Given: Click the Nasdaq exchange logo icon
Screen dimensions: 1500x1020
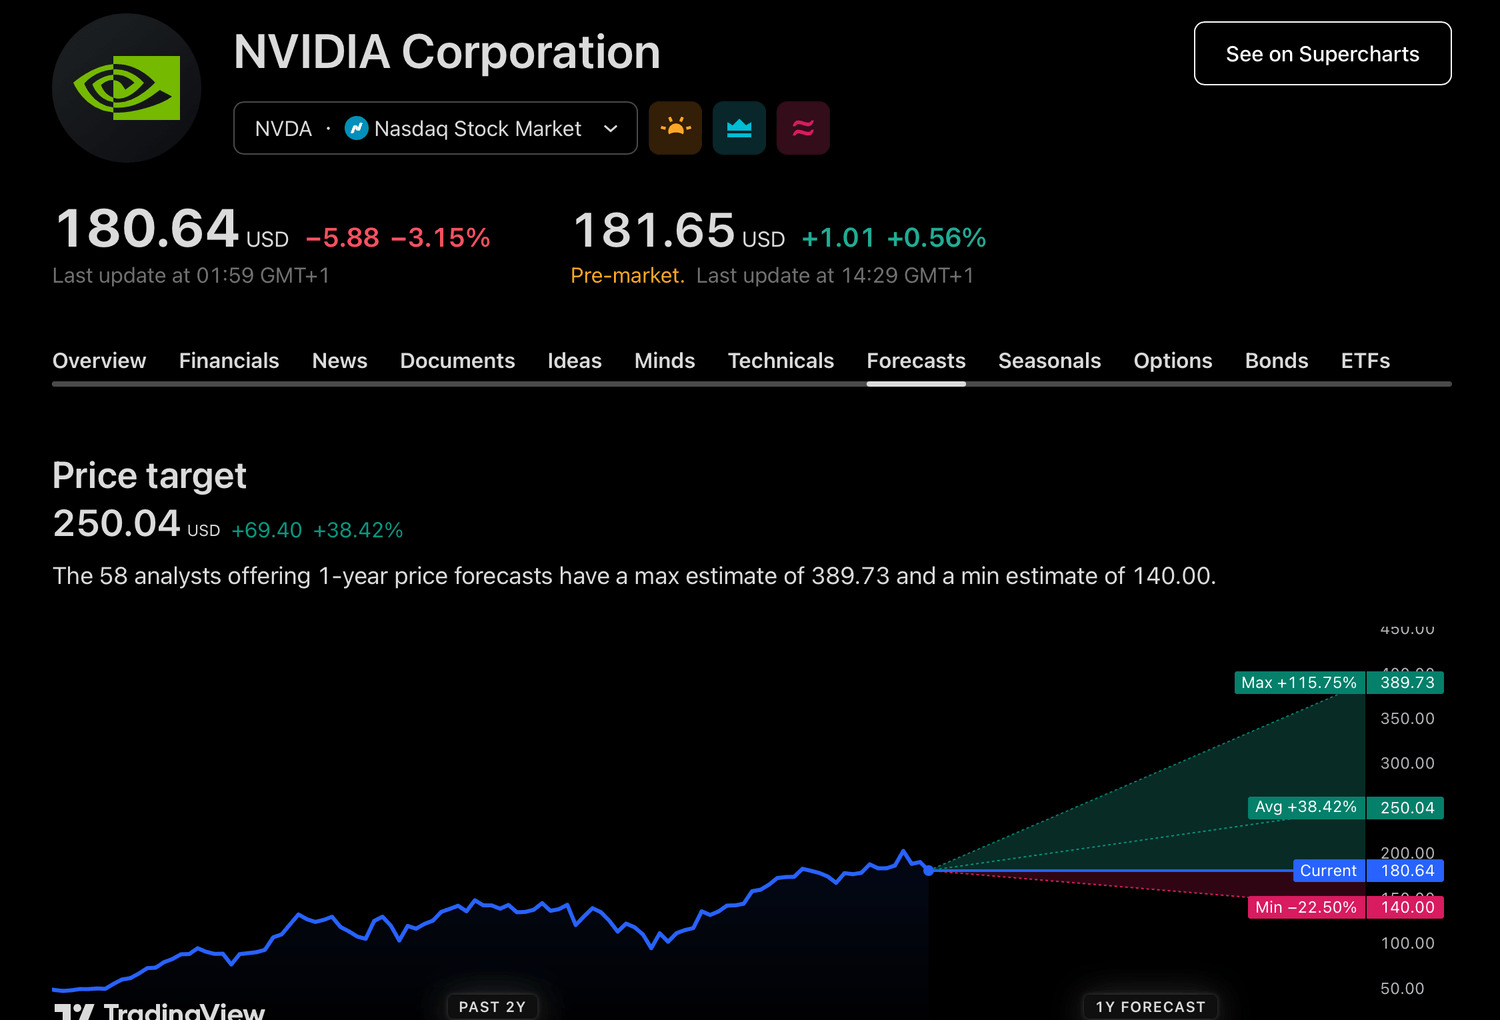Looking at the screenshot, I should 356,128.
